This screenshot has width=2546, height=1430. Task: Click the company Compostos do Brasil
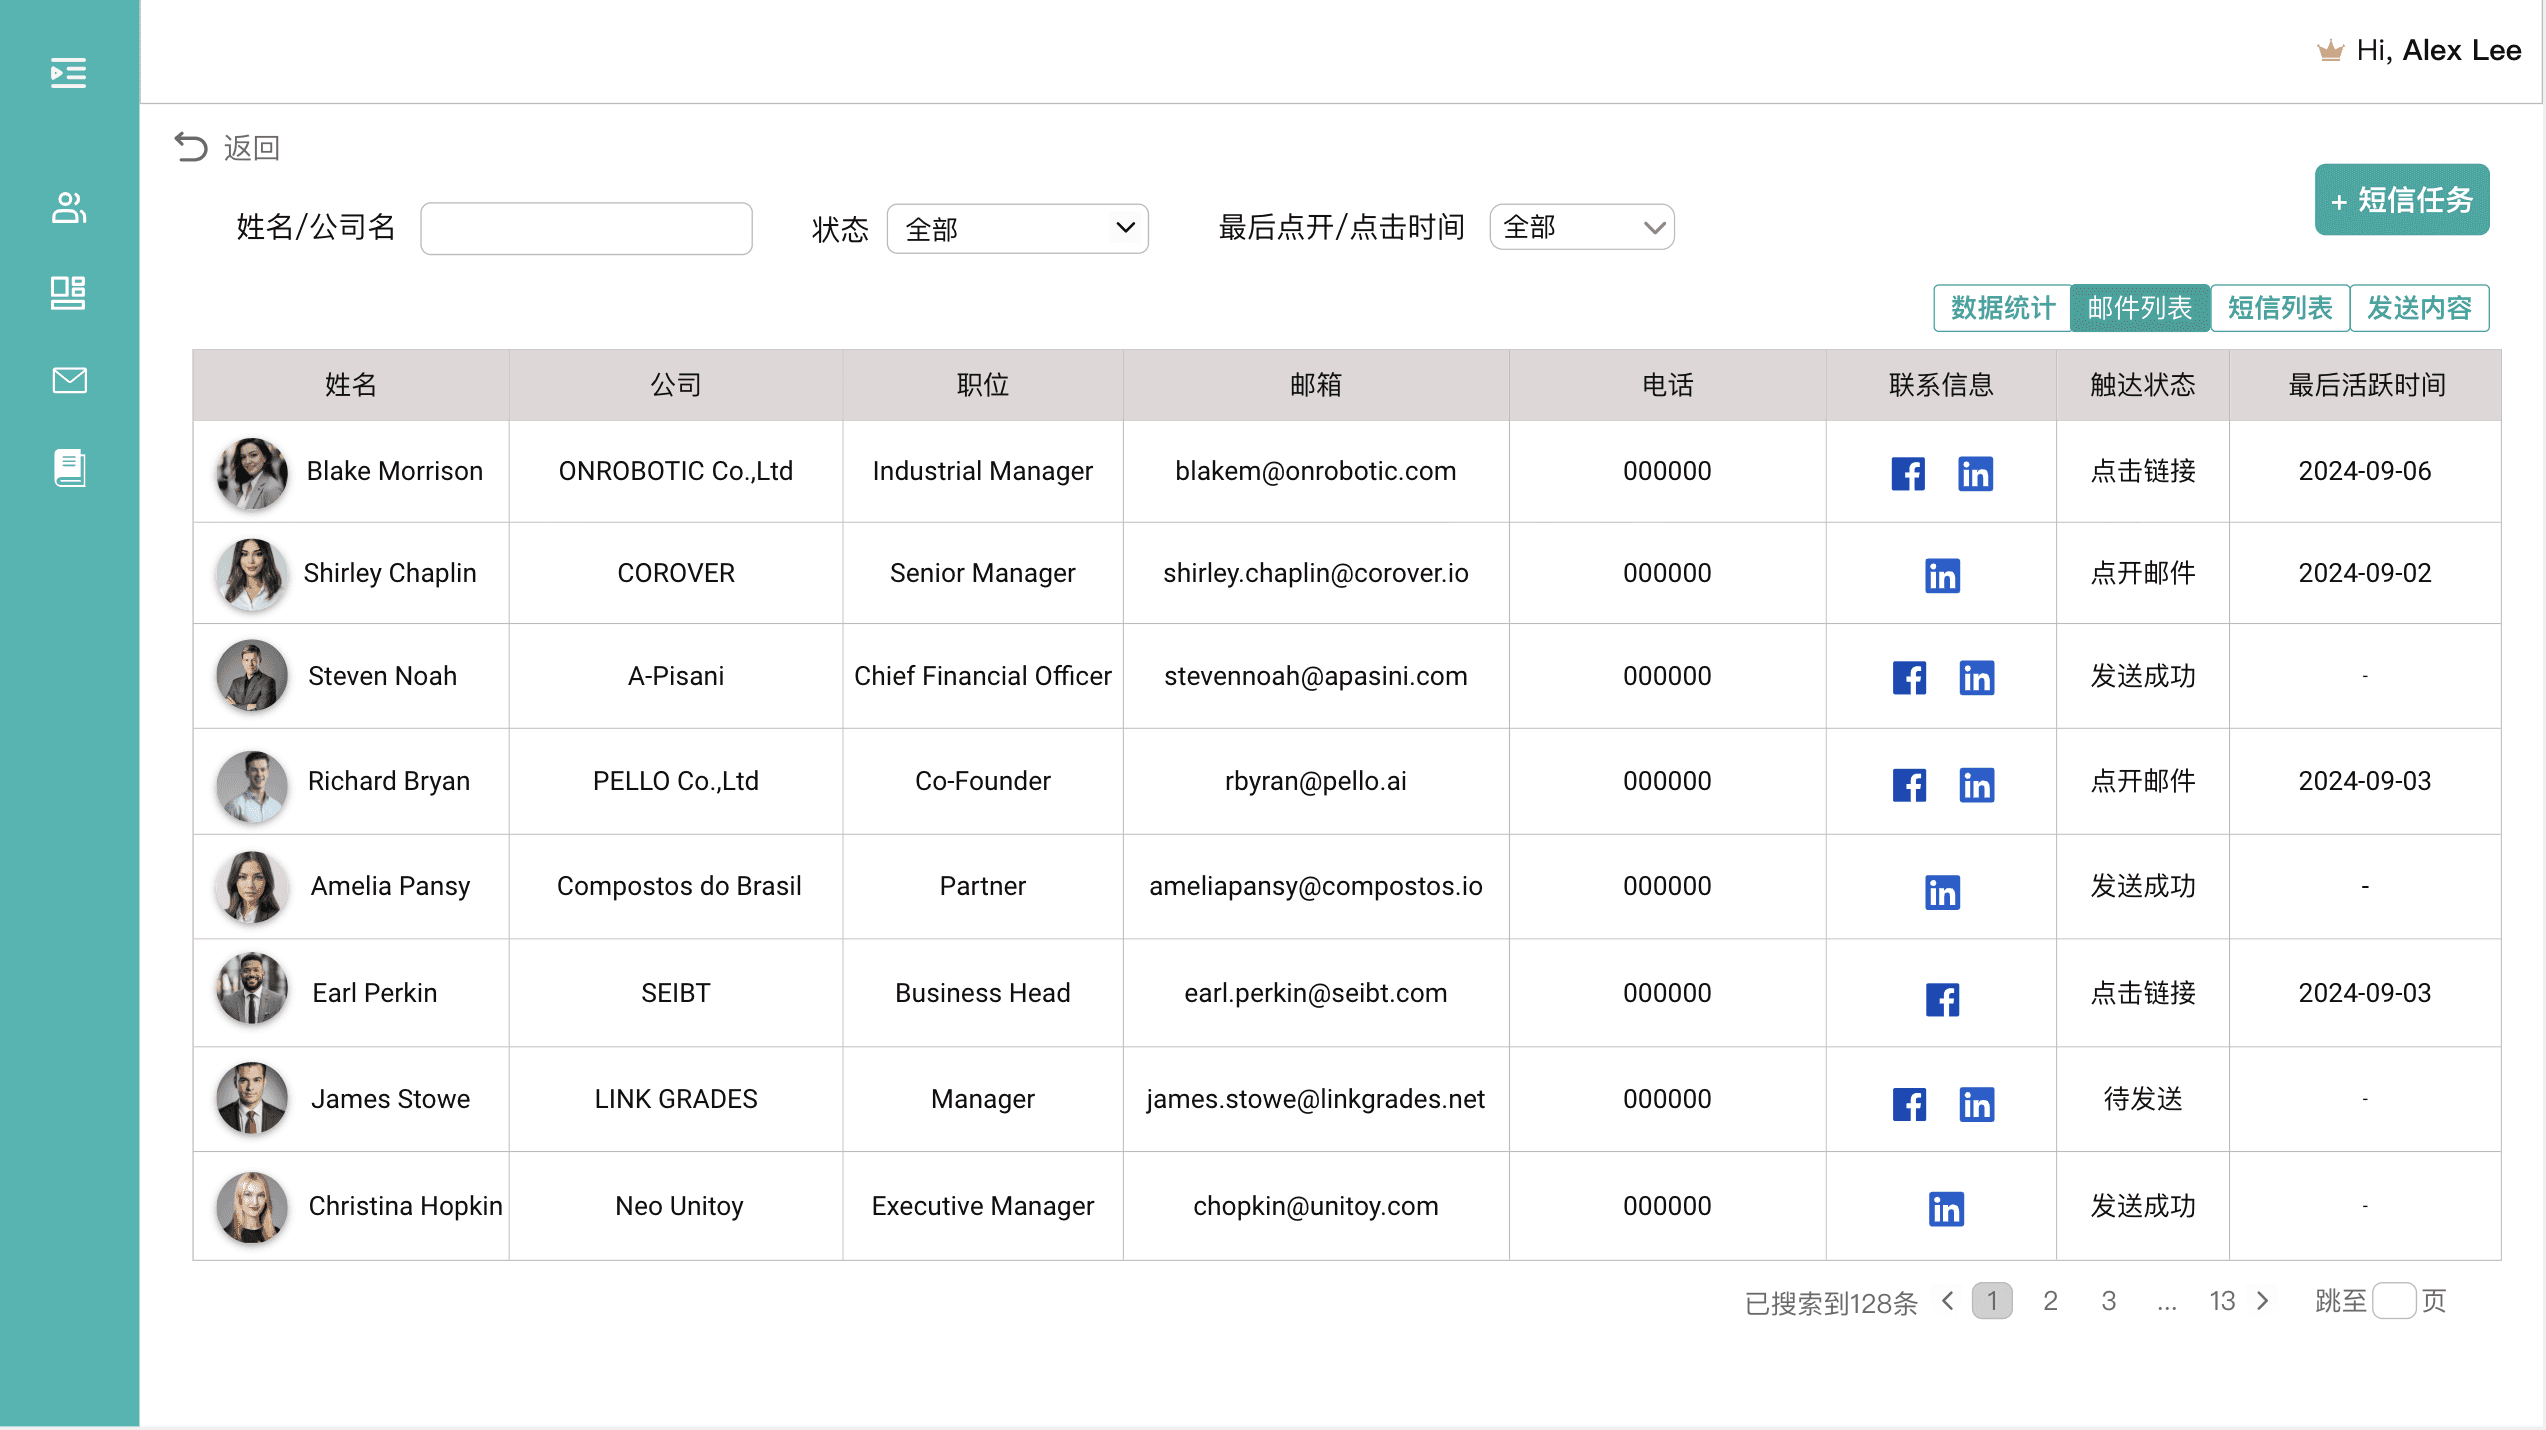tap(679, 886)
